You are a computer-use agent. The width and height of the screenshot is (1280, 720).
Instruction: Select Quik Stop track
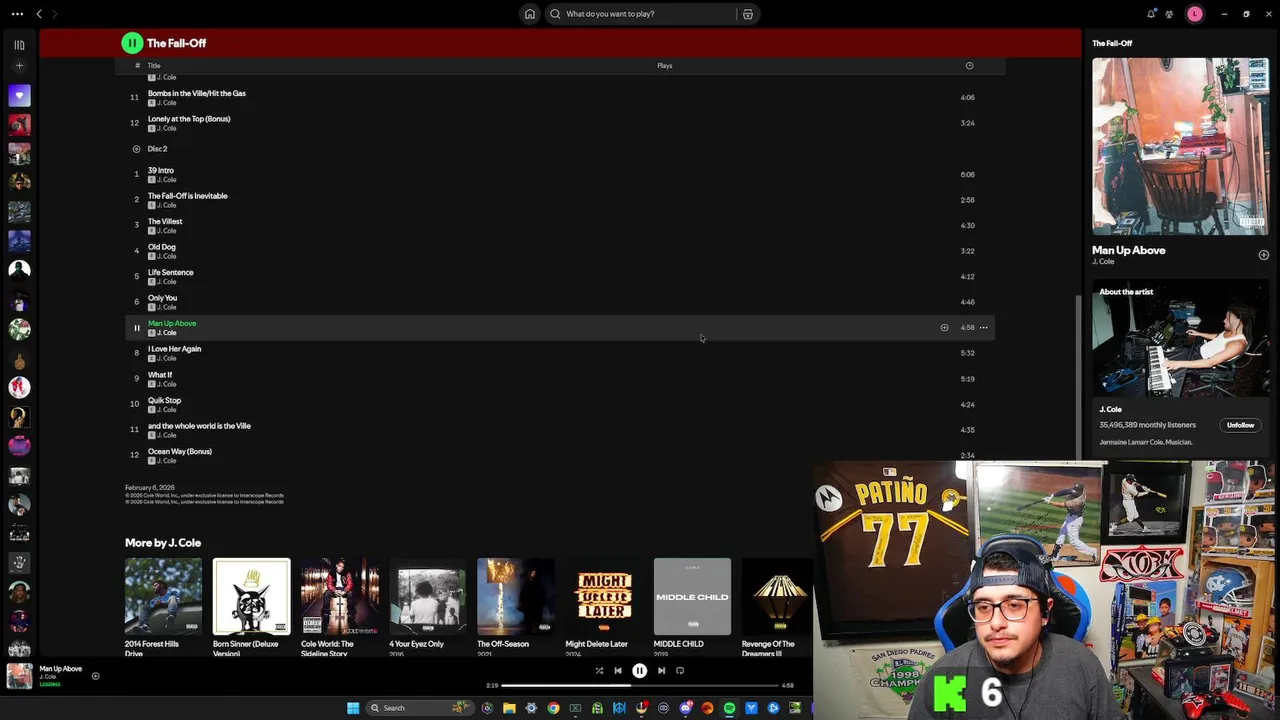tap(165, 401)
